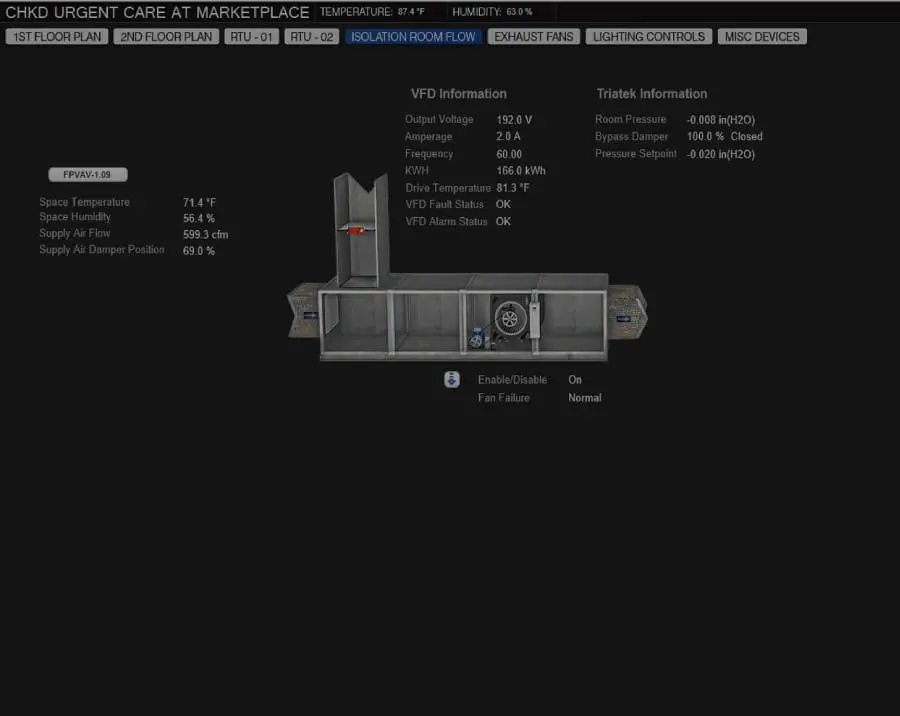This screenshot has height=716, width=900.
Task: Toggle the Enable/Disable On value
Action: pyautogui.click(x=575, y=380)
